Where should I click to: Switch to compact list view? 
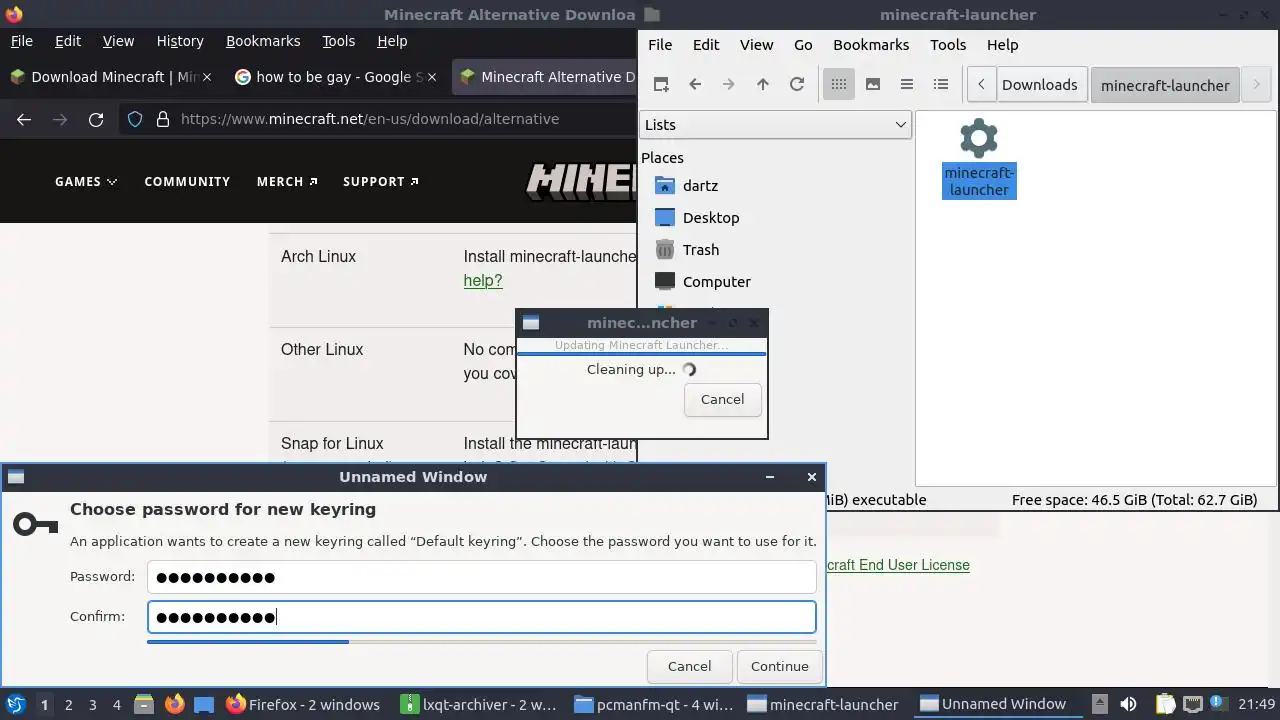[x=907, y=85]
